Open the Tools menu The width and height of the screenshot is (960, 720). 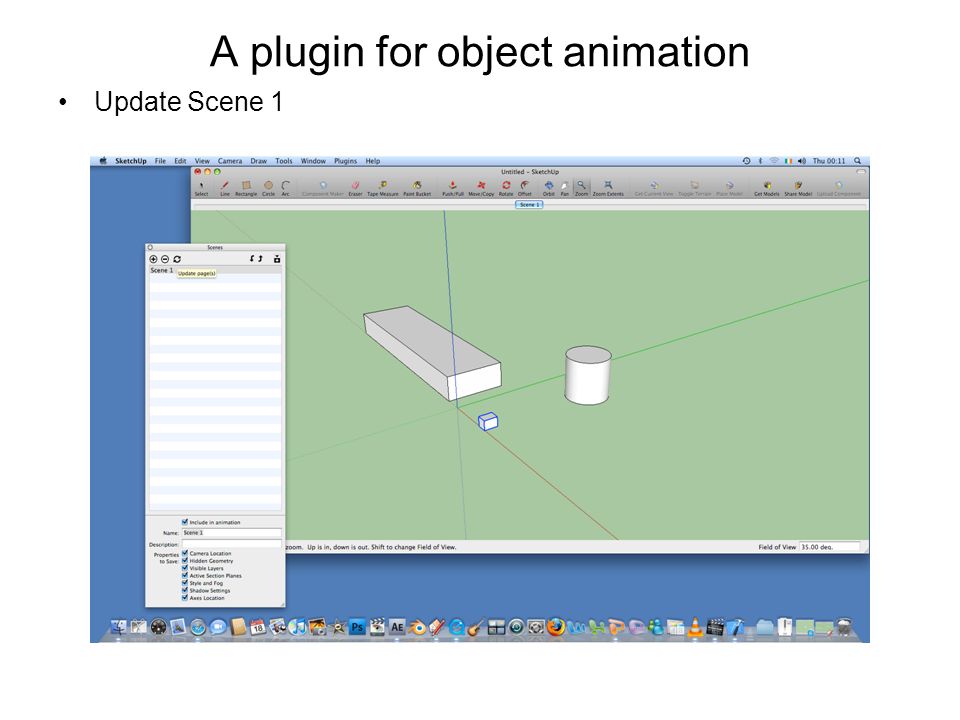coord(283,161)
